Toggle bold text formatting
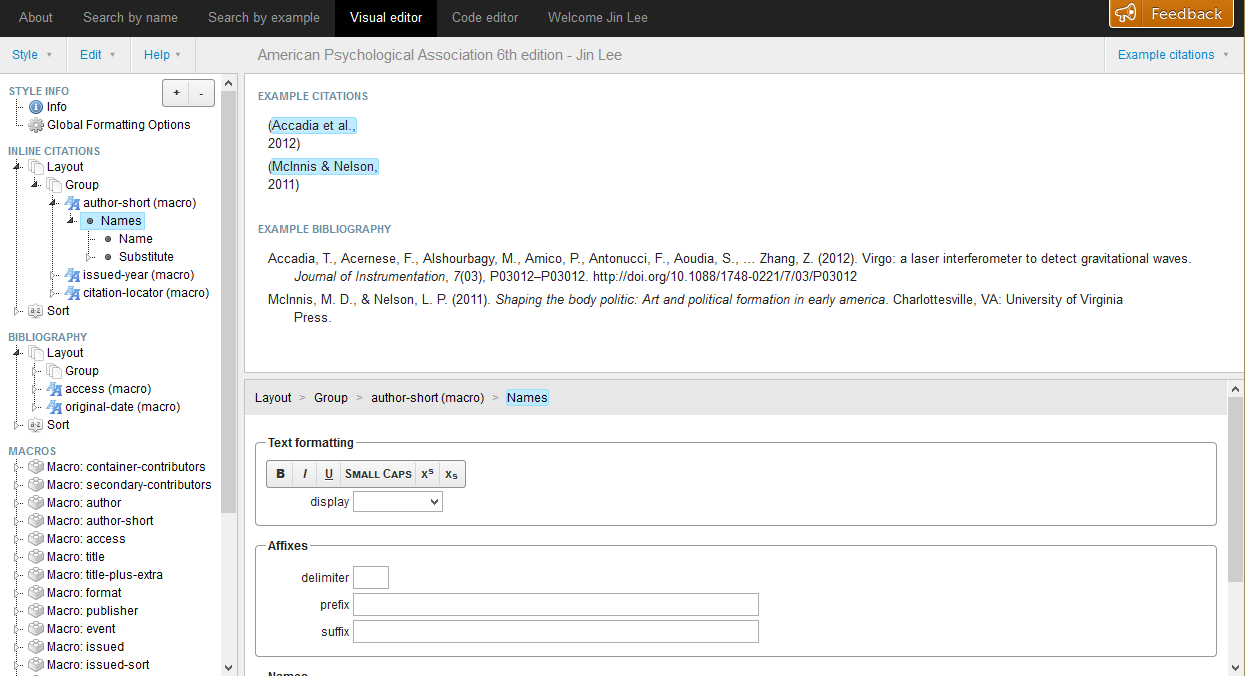1245x676 pixels. [280, 474]
